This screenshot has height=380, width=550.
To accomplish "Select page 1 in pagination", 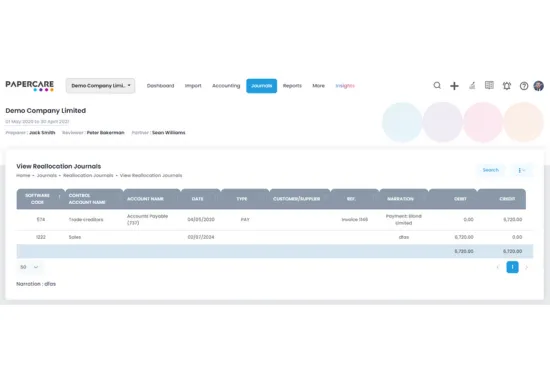I will (x=512, y=267).
